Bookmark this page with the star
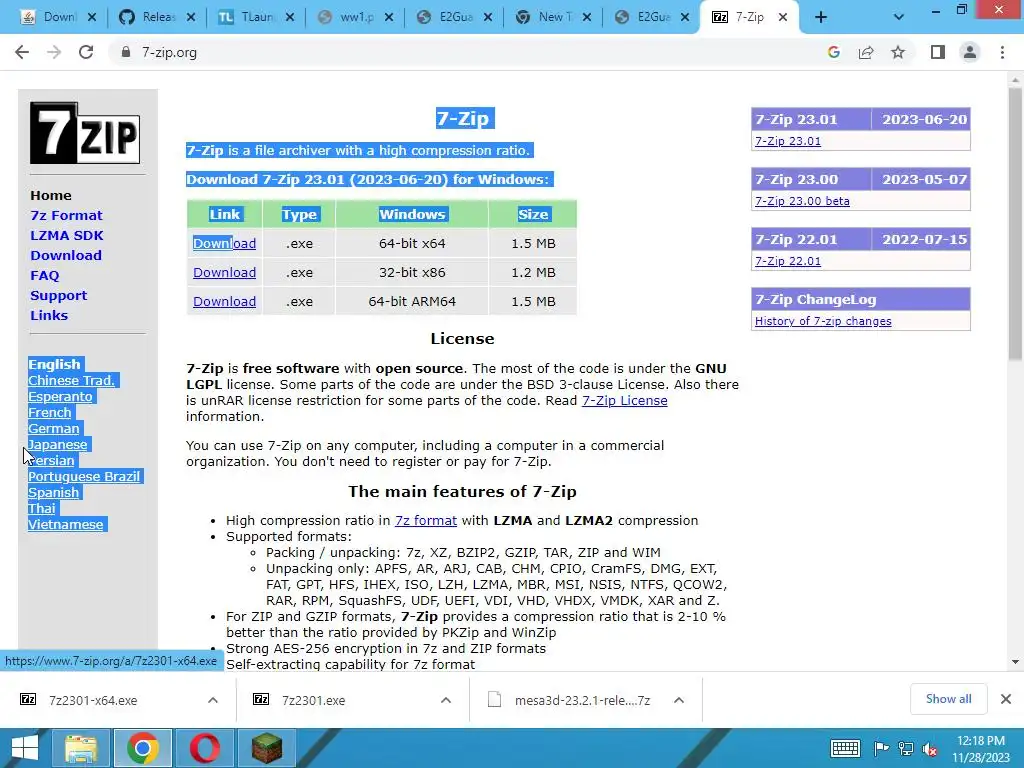1024x768 pixels. click(x=898, y=52)
